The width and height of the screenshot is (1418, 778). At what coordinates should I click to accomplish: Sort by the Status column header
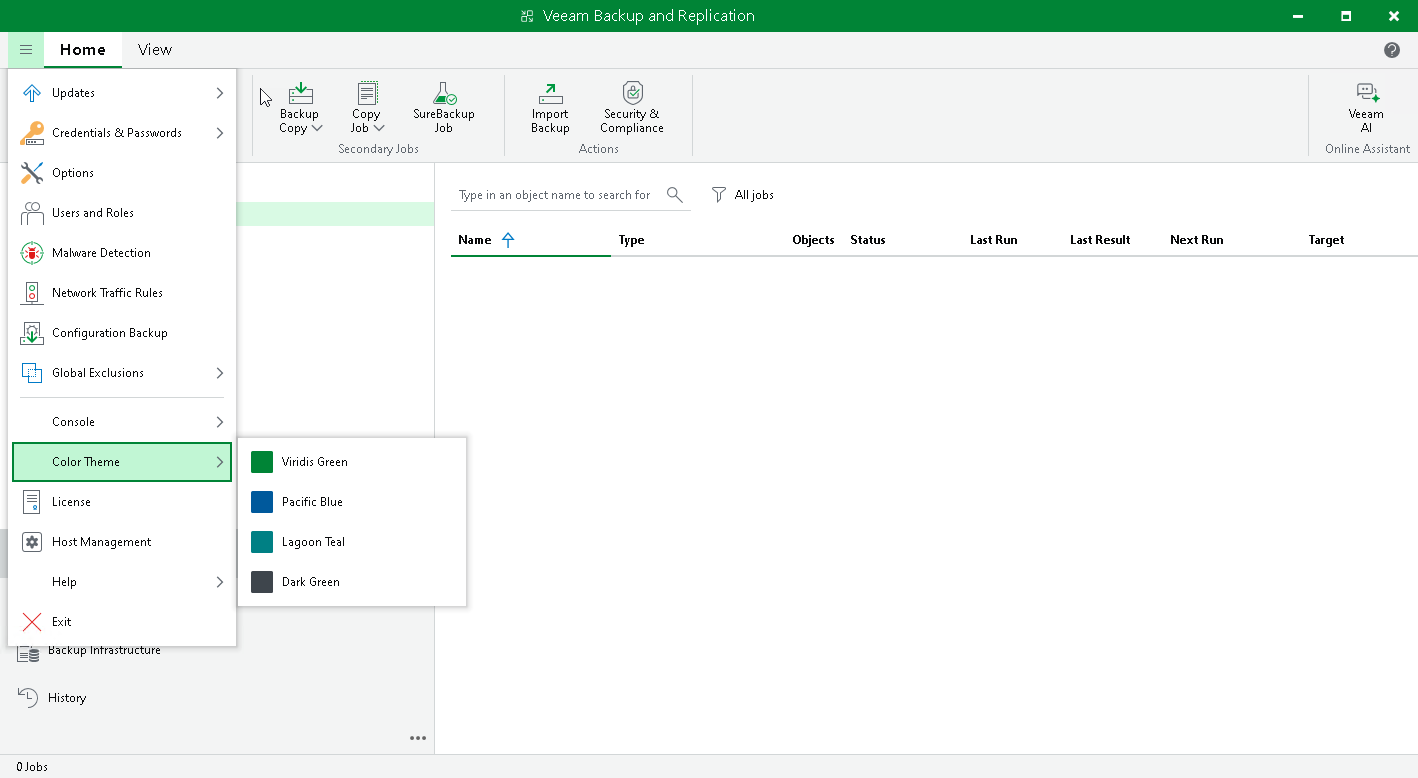(x=868, y=240)
